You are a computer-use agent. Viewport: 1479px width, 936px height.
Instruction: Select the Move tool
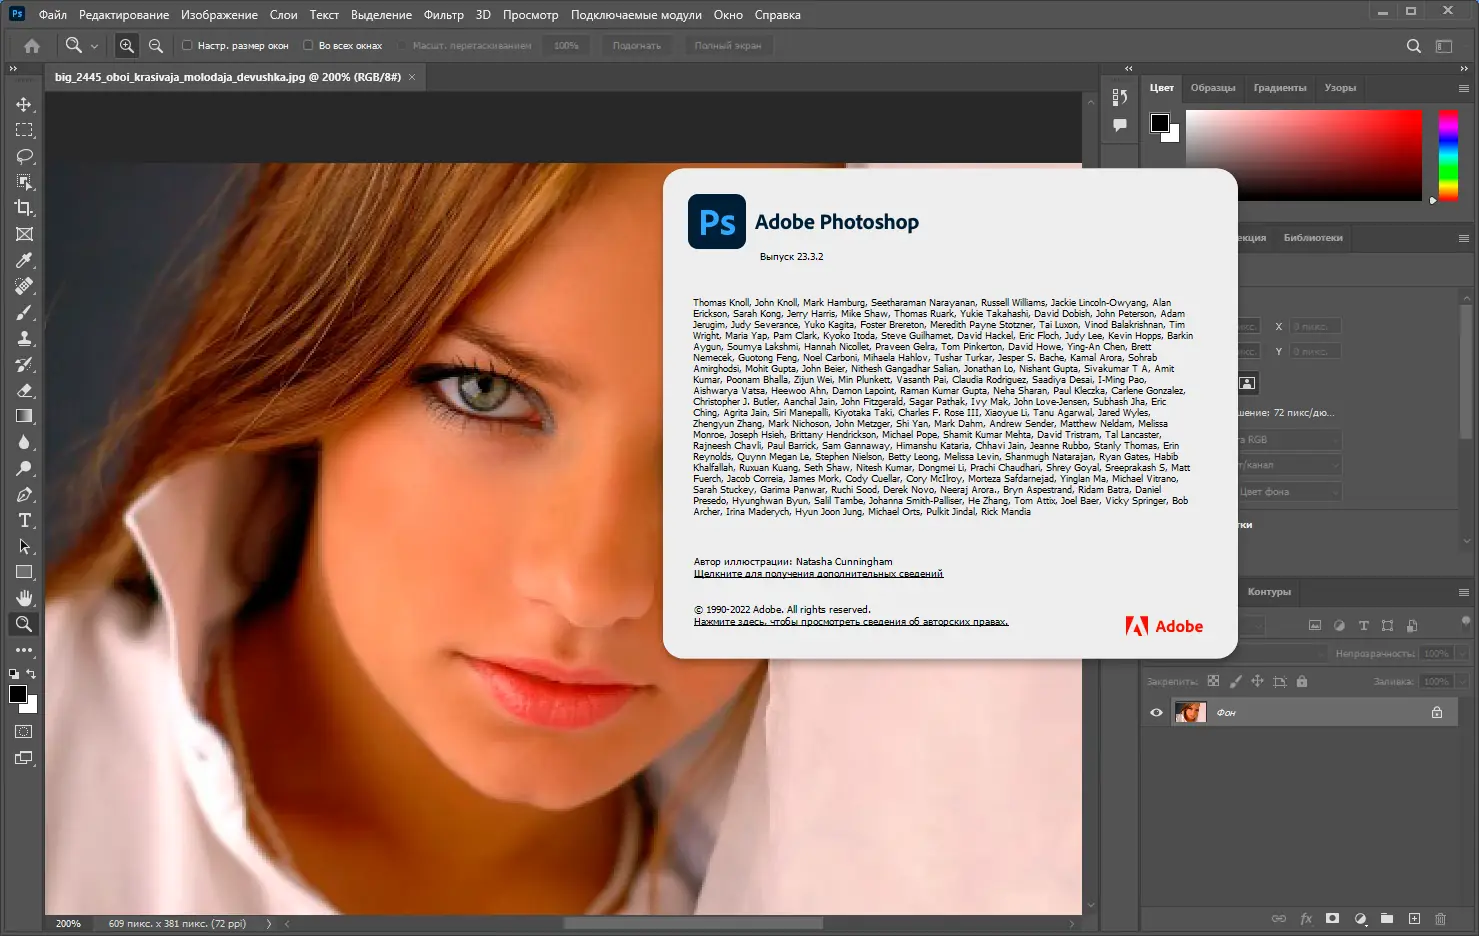point(24,104)
